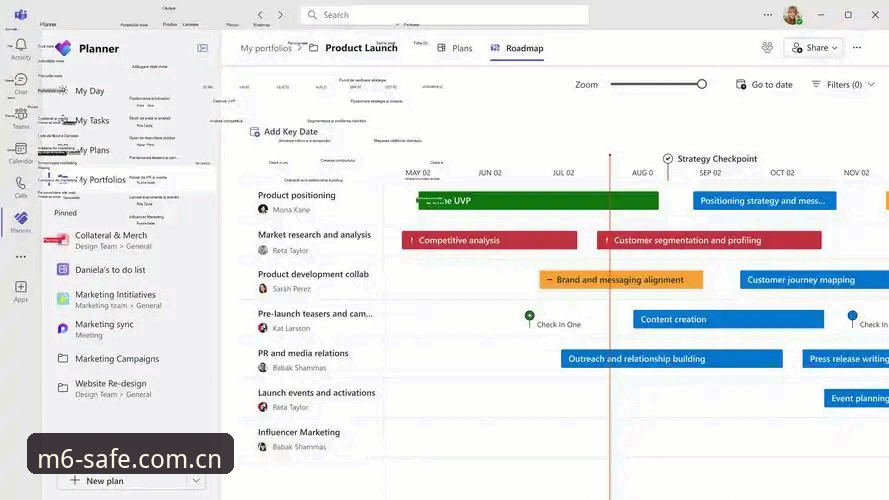Viewport: 889px width, 500px height.
Task: Open Outreach and relationship building bar
Action: pyautogui.click(x=672, y=359)
